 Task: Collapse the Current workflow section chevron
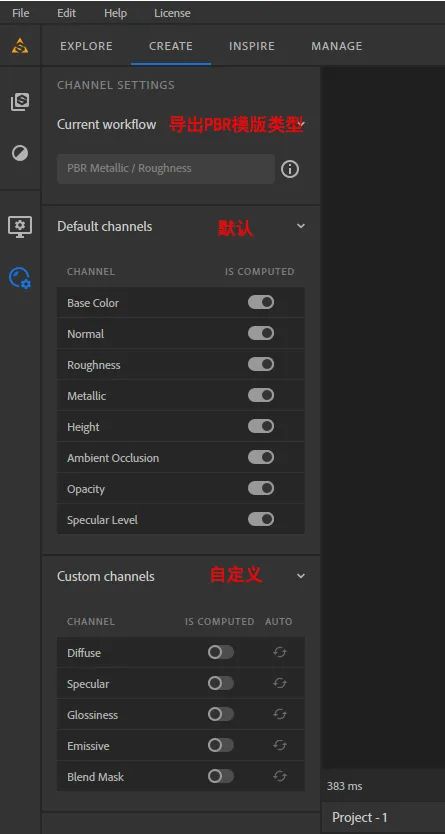pos(301,124)
